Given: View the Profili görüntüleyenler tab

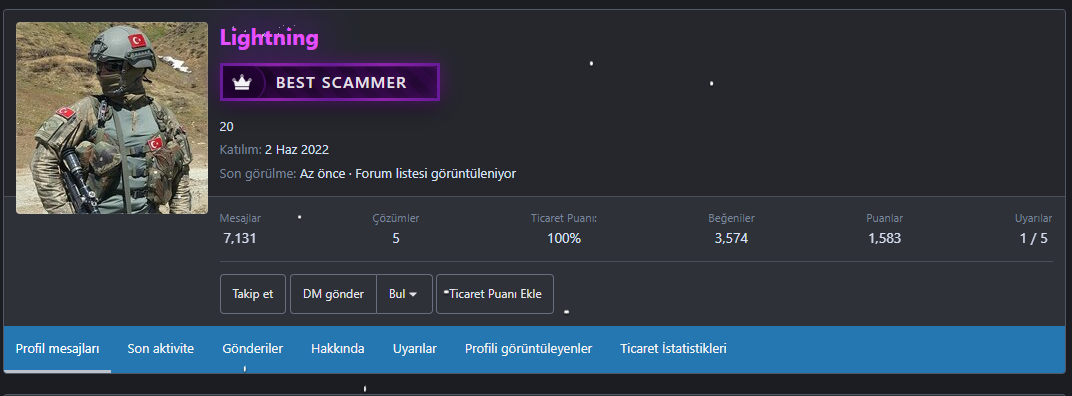Looking at the screenshot, I should [x=528, y=349].
